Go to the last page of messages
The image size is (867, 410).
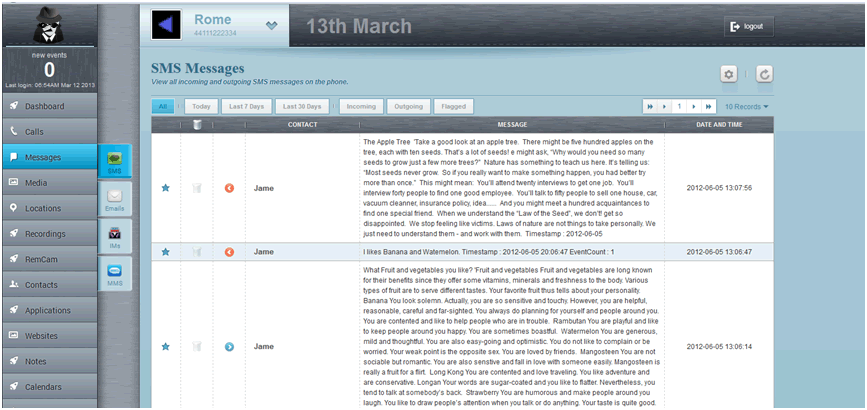[x=709, y=106]
